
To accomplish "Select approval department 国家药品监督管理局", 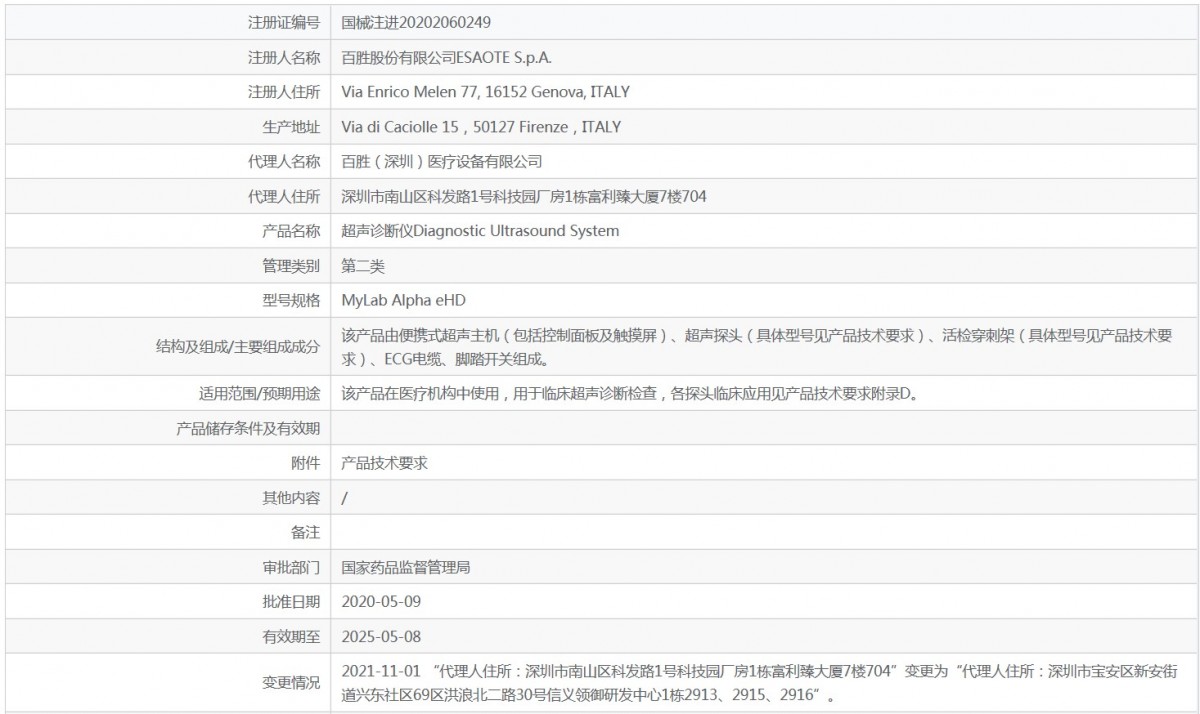I will [x=406, y=567].
